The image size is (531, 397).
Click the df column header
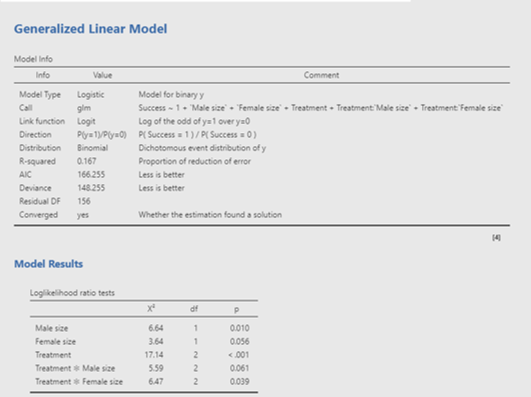(x=194, y=309)
